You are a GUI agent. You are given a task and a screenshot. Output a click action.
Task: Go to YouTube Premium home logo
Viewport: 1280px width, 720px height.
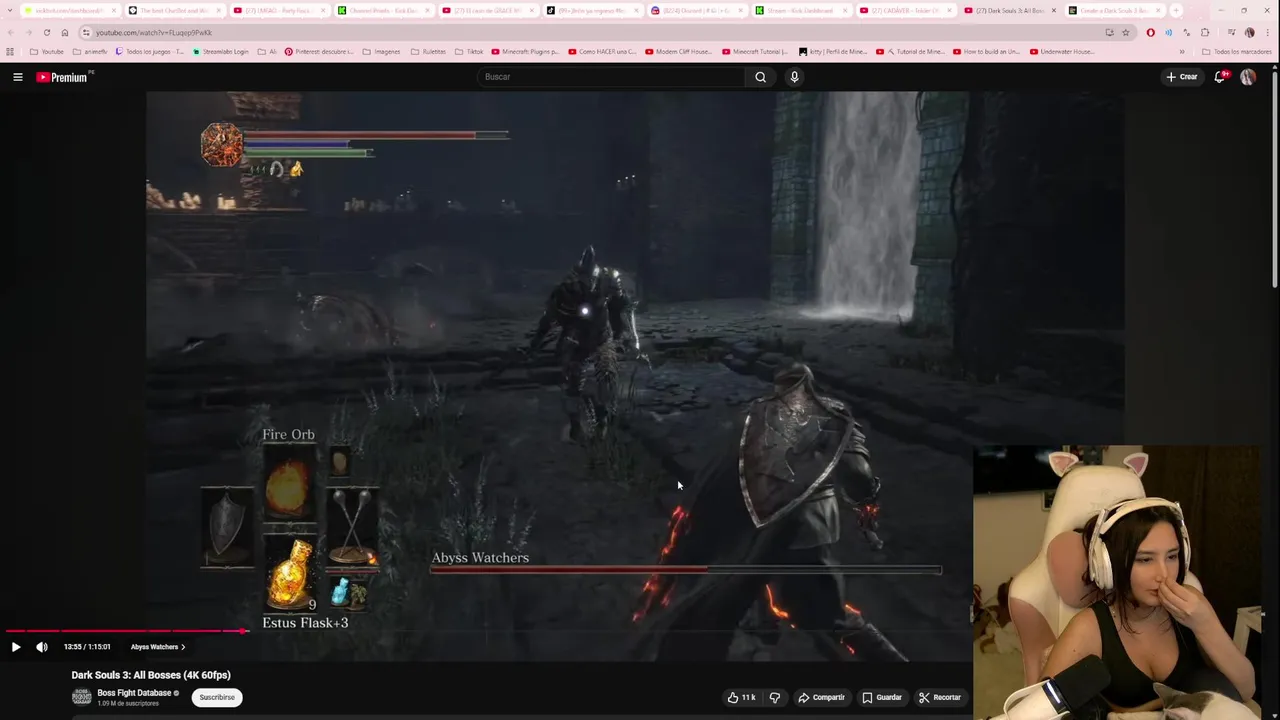pyautogui.click(x=62, y=77)
